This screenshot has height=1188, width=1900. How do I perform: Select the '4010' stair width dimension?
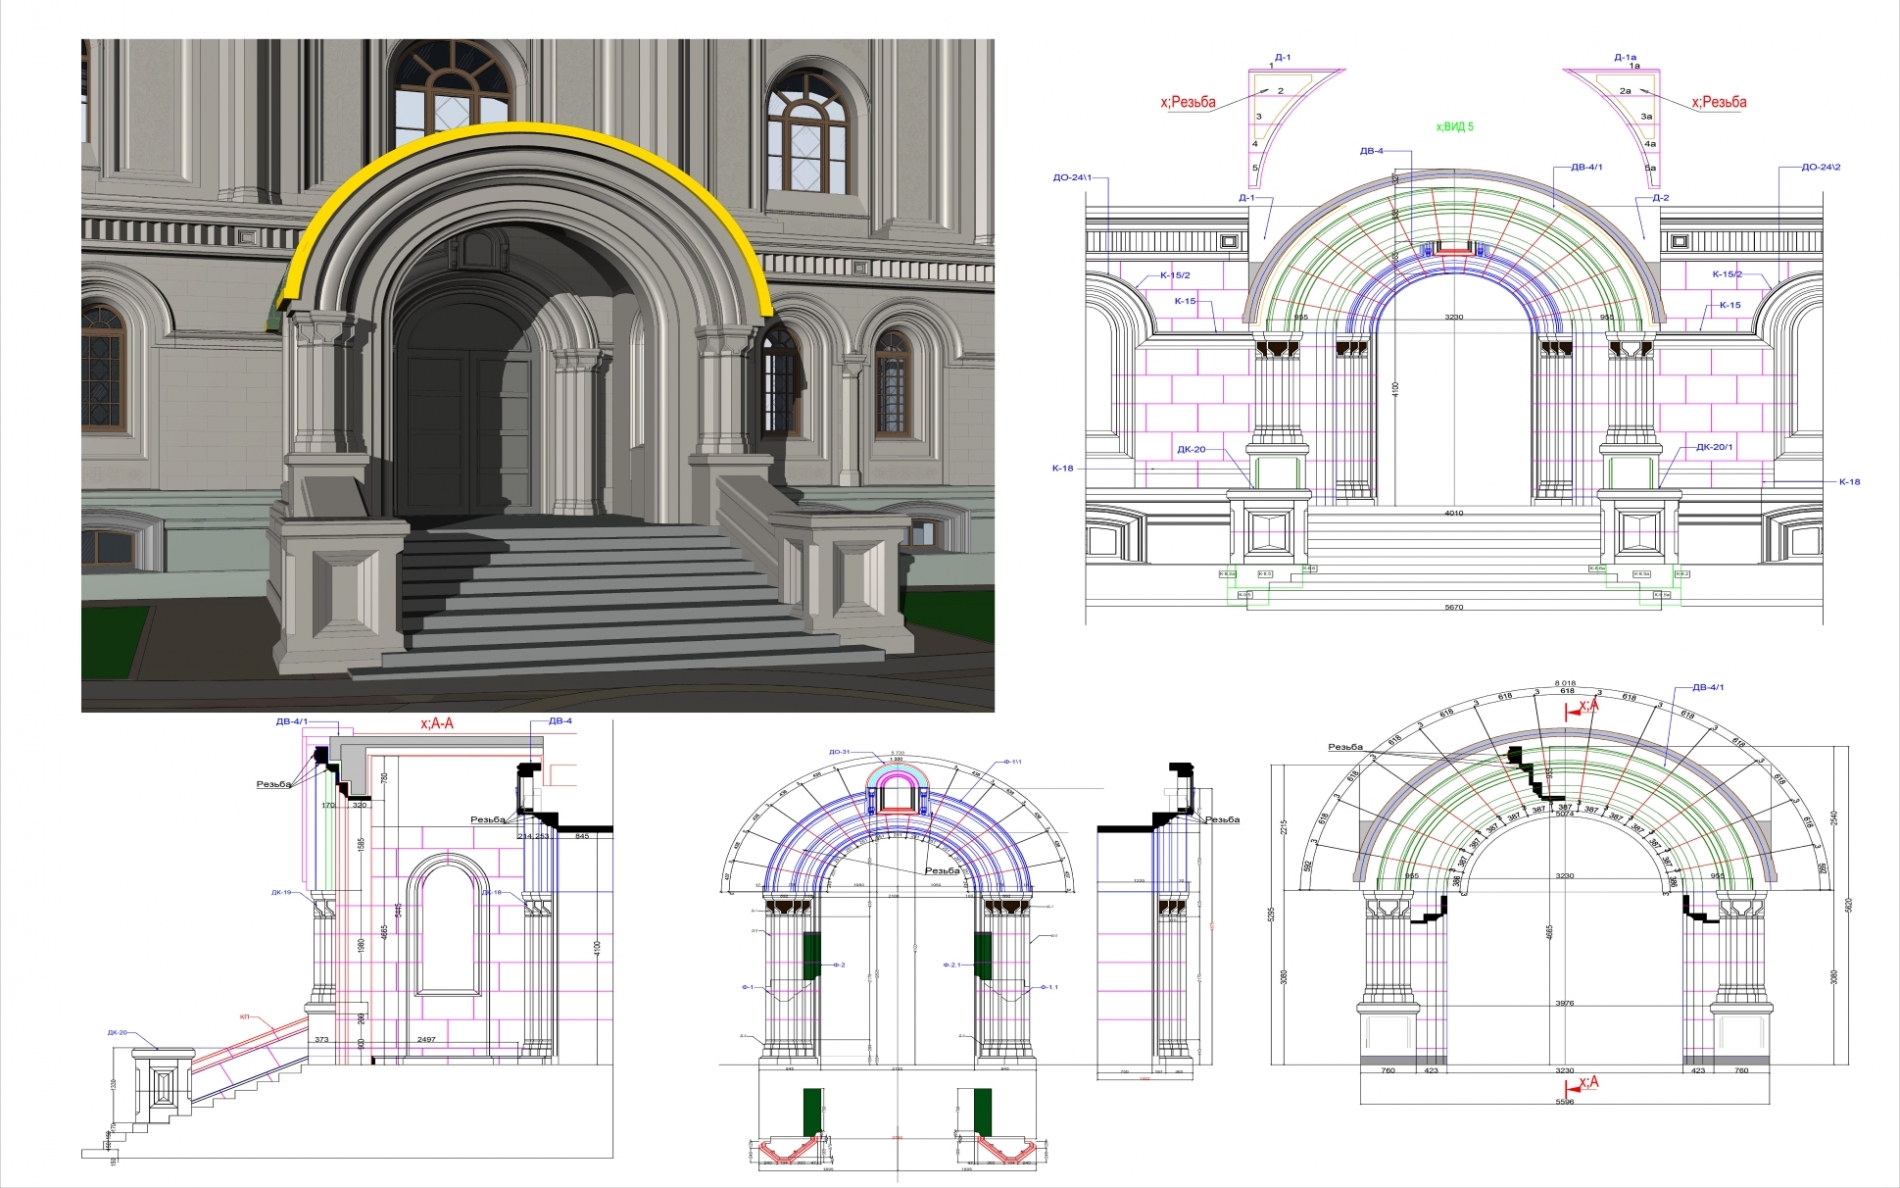tap(1453, 513)
